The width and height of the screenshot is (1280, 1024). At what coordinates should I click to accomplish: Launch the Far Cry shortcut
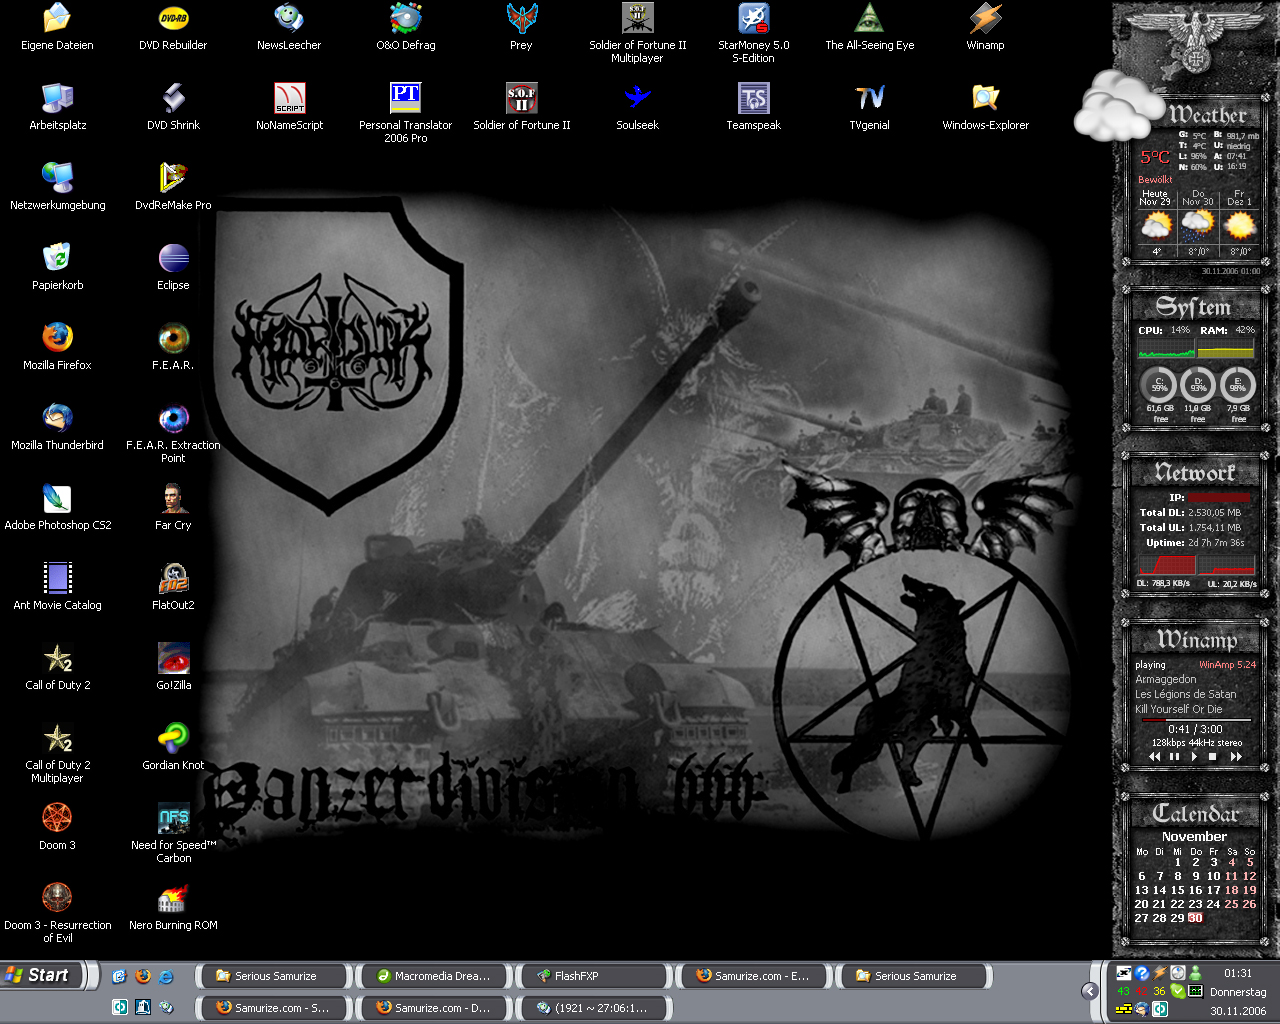173,507
